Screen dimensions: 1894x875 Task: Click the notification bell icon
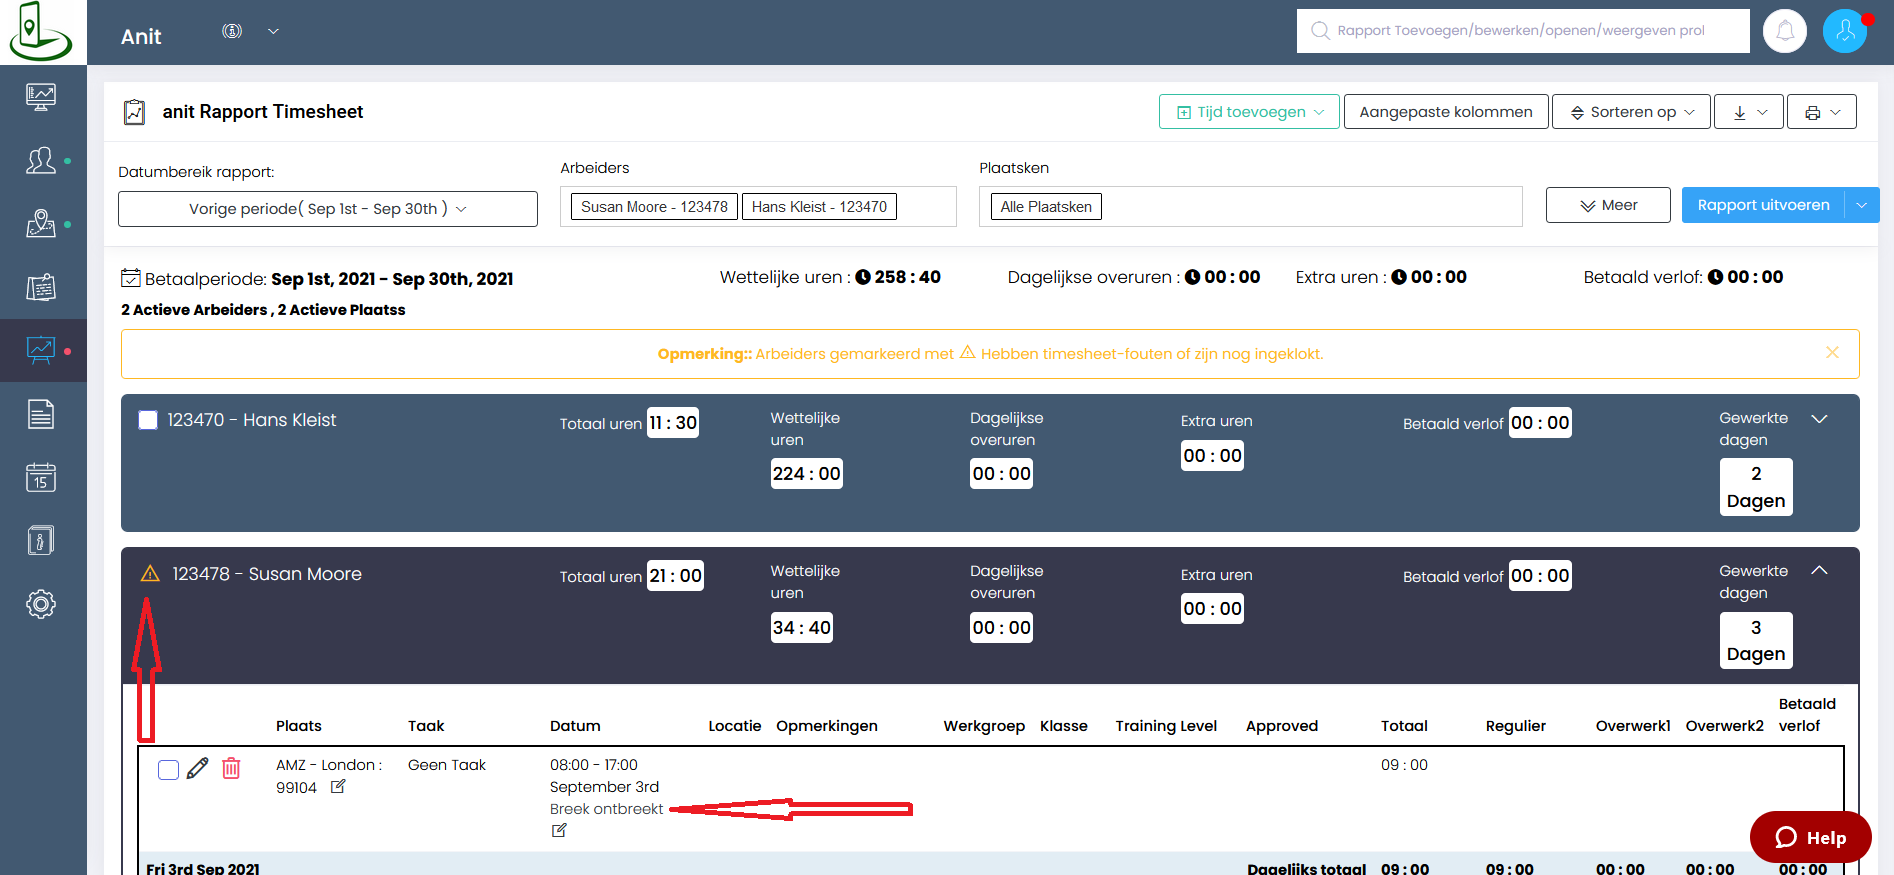(x=1784, y=31)
